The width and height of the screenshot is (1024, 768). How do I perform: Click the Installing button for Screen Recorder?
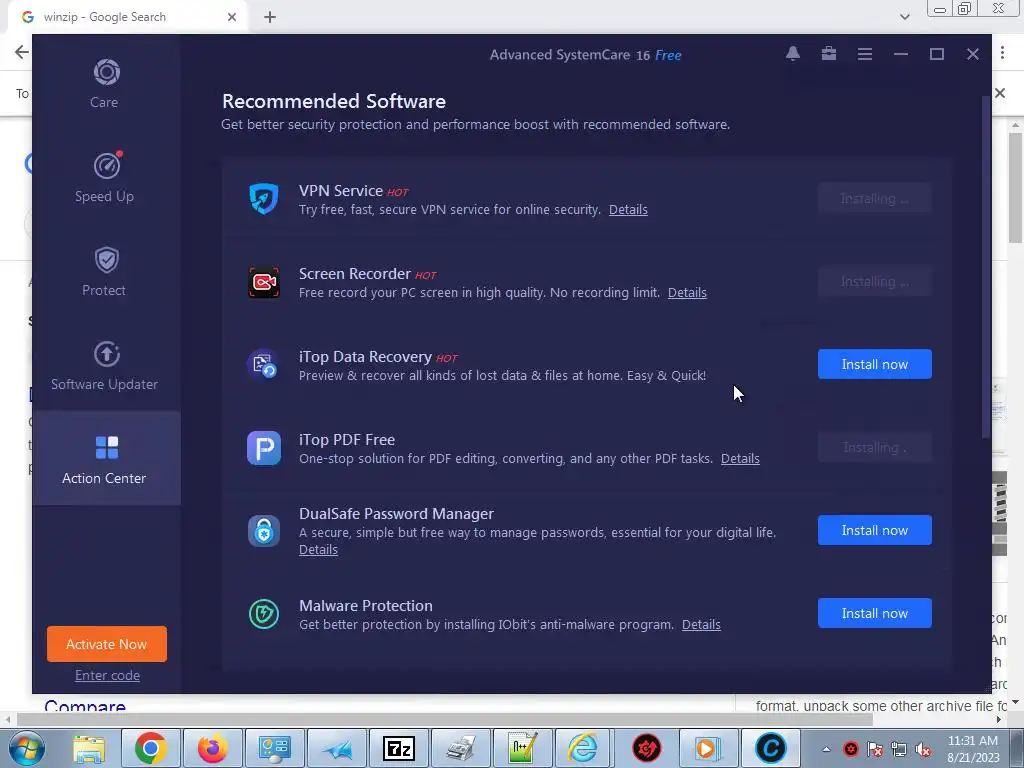point(874,281)
